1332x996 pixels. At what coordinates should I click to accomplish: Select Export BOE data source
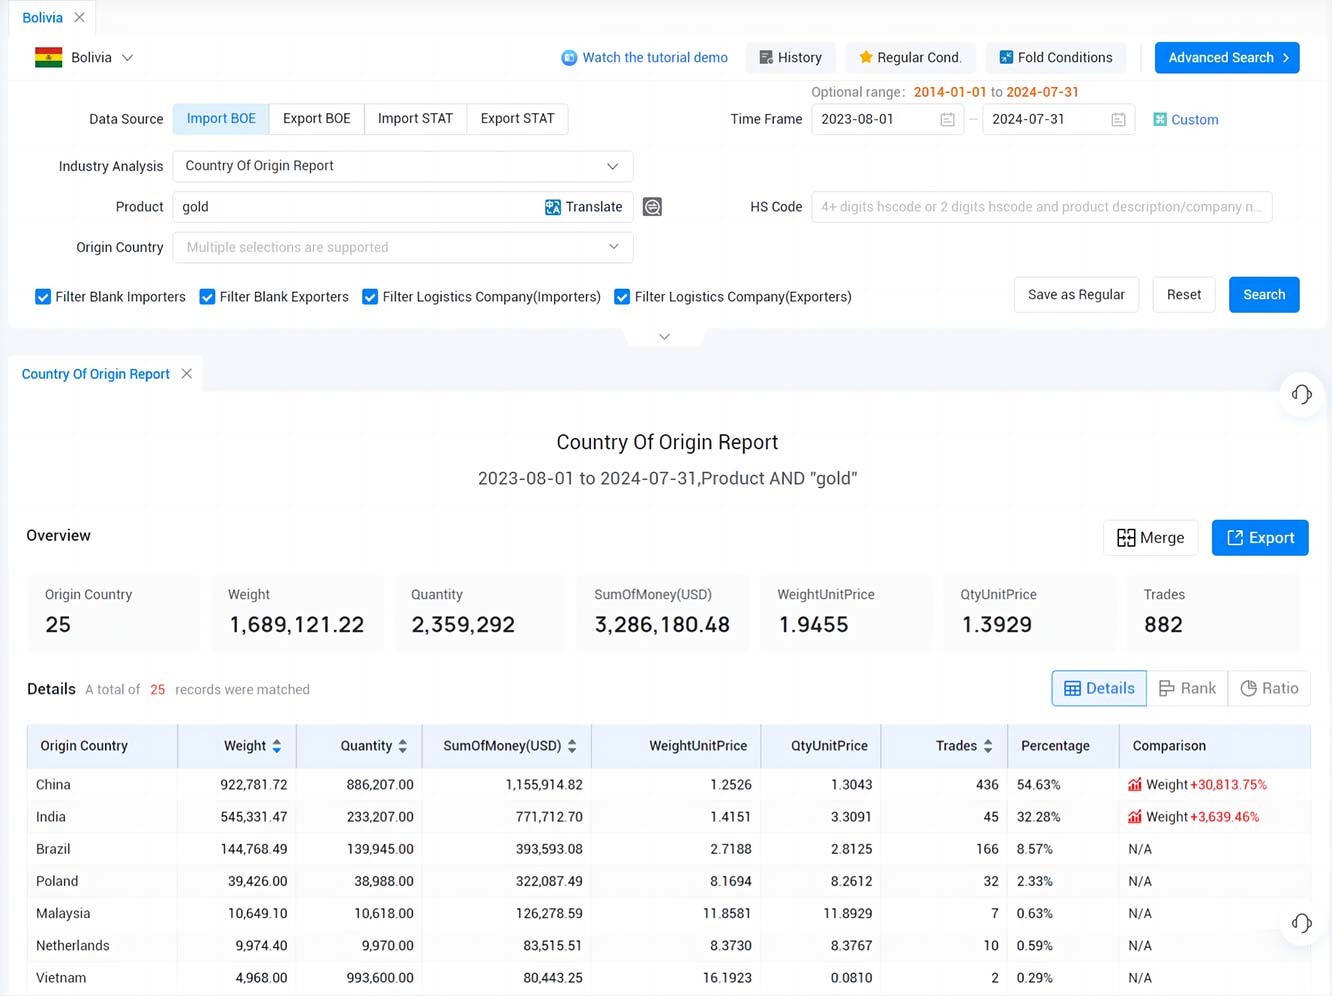[x=317, y=119]
